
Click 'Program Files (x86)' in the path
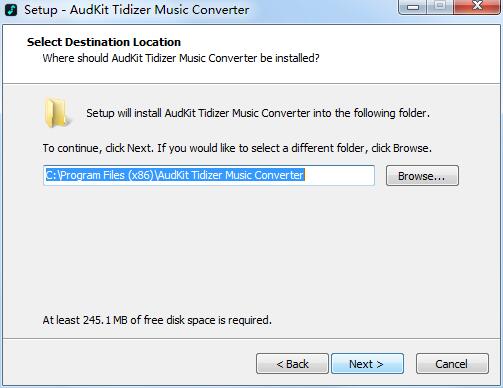pyautogui.click(x=107, y=175)
